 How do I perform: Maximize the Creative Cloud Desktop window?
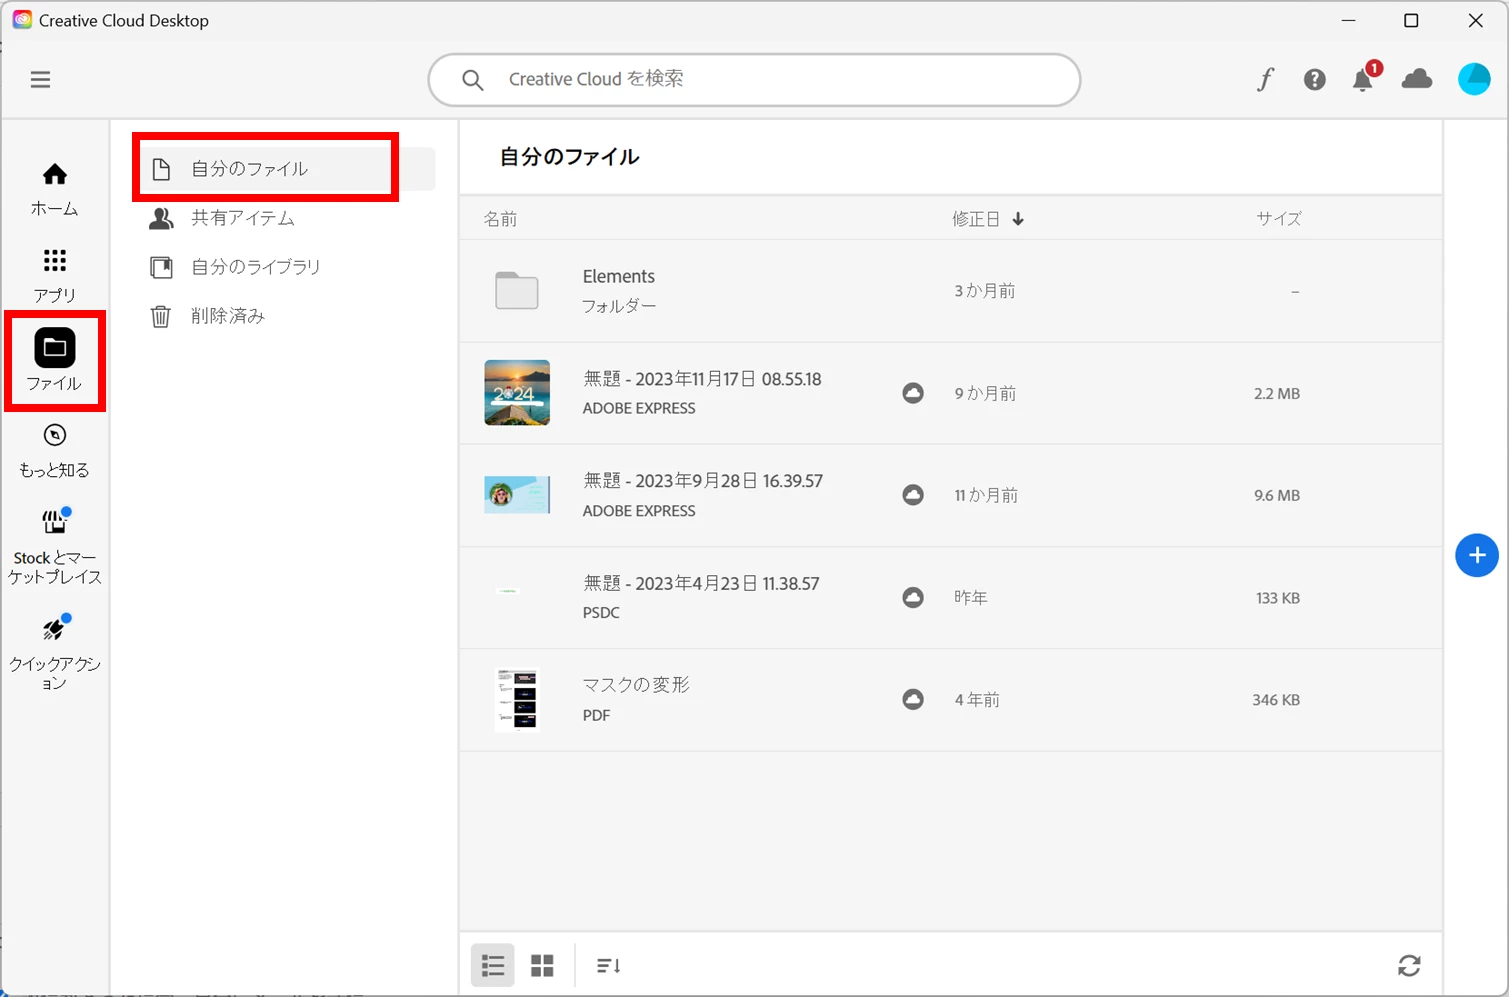tap(1411, 20)
